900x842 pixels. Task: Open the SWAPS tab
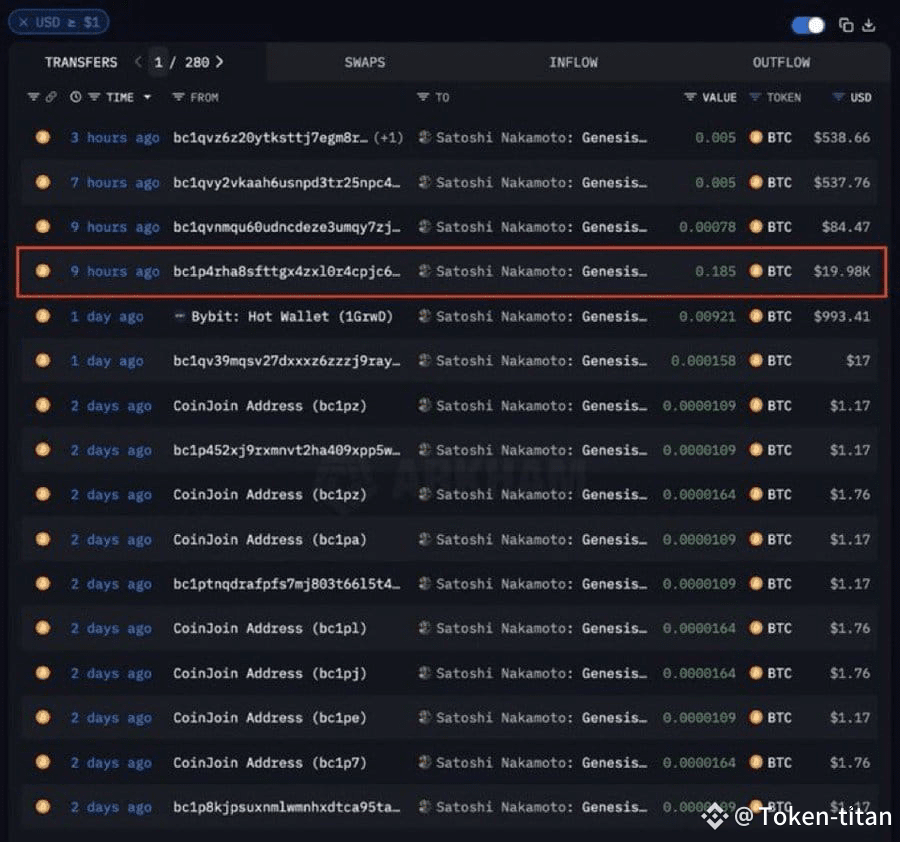click(365, 63)
